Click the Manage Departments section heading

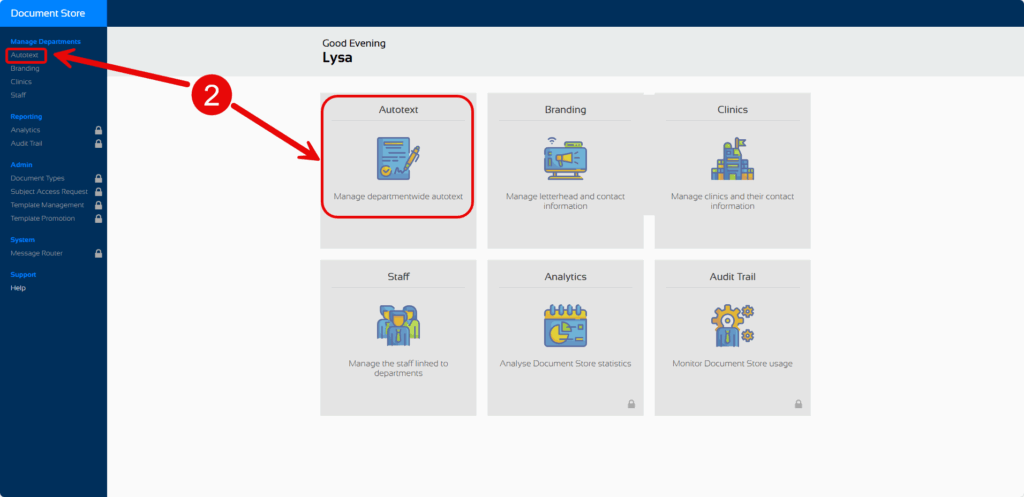tap(46, 42)
